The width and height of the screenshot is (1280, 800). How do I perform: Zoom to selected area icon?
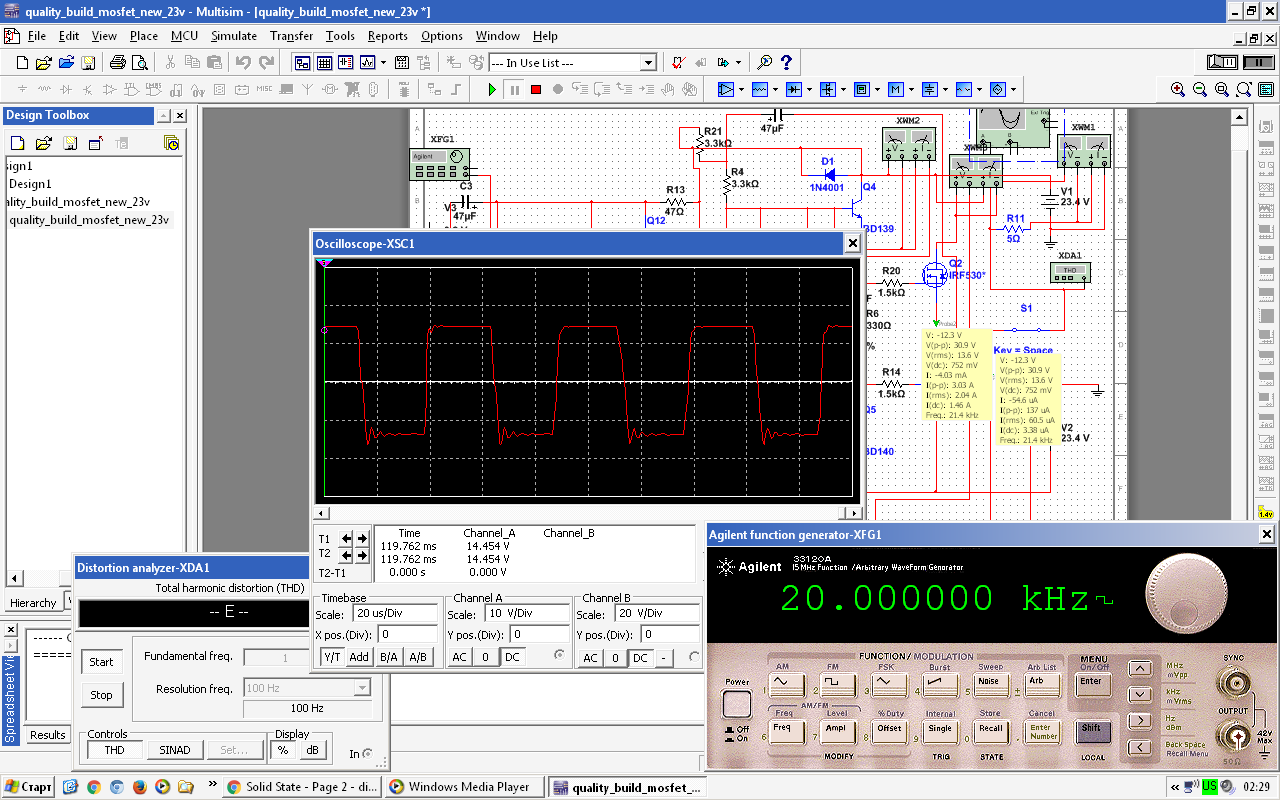click(x=1221, y=89)
